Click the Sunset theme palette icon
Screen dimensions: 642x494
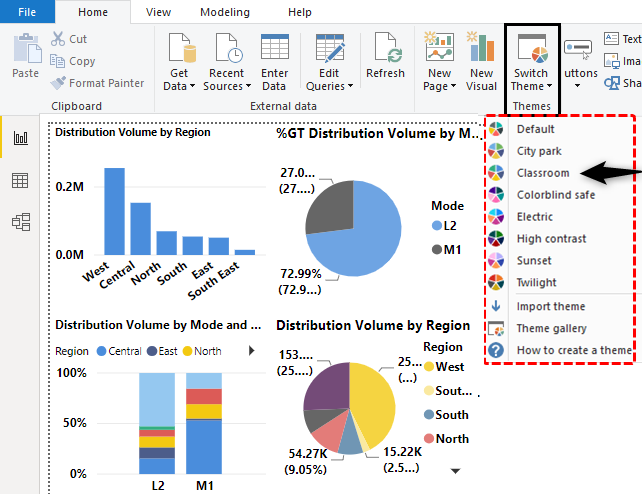click(x=495, y=260)
